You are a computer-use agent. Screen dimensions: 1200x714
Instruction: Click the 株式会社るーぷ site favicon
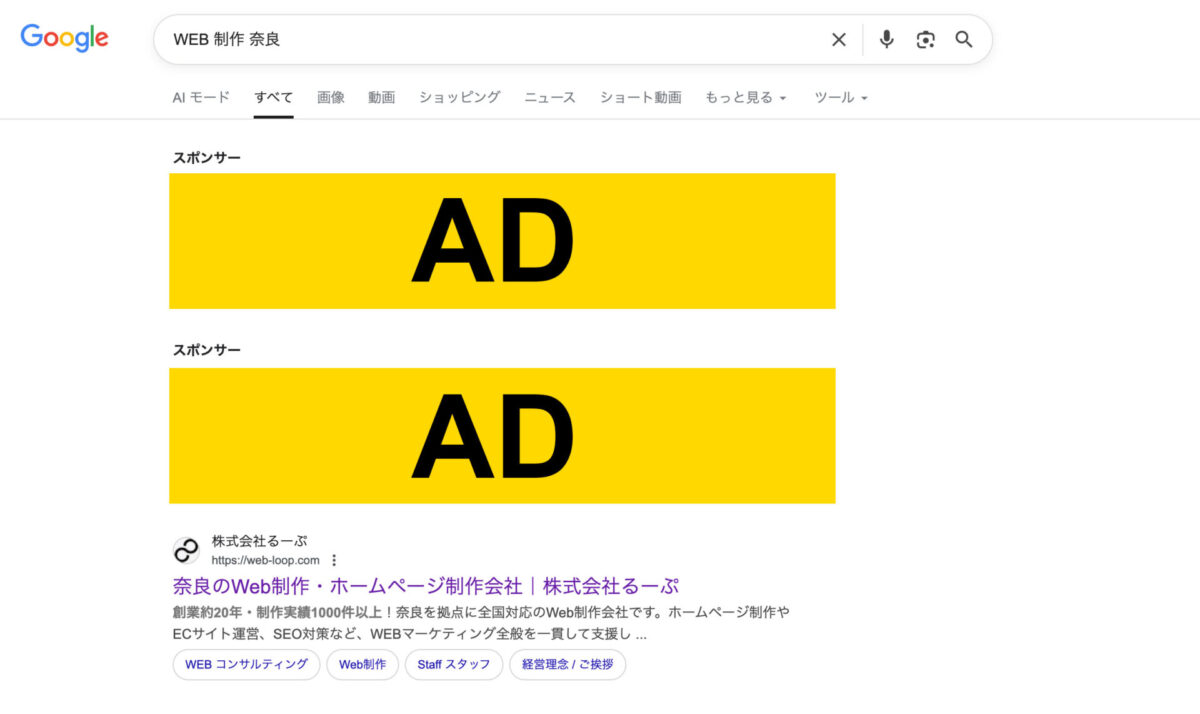[x=186, y=550]
